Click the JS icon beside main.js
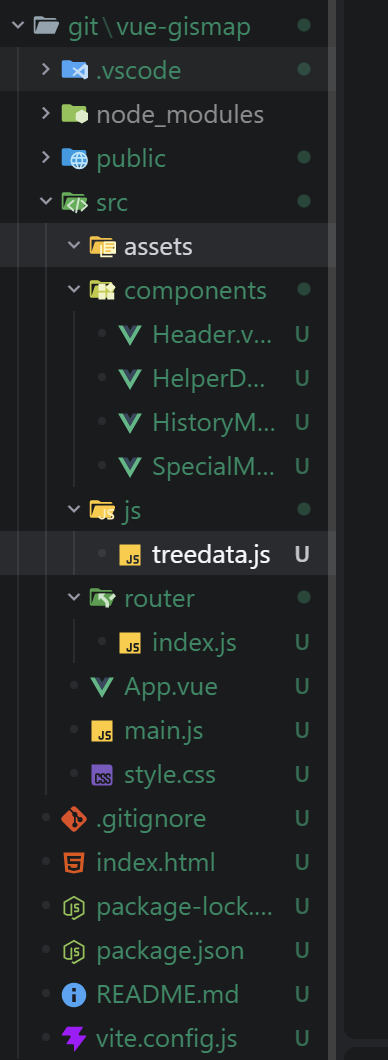 click(102, 731)
